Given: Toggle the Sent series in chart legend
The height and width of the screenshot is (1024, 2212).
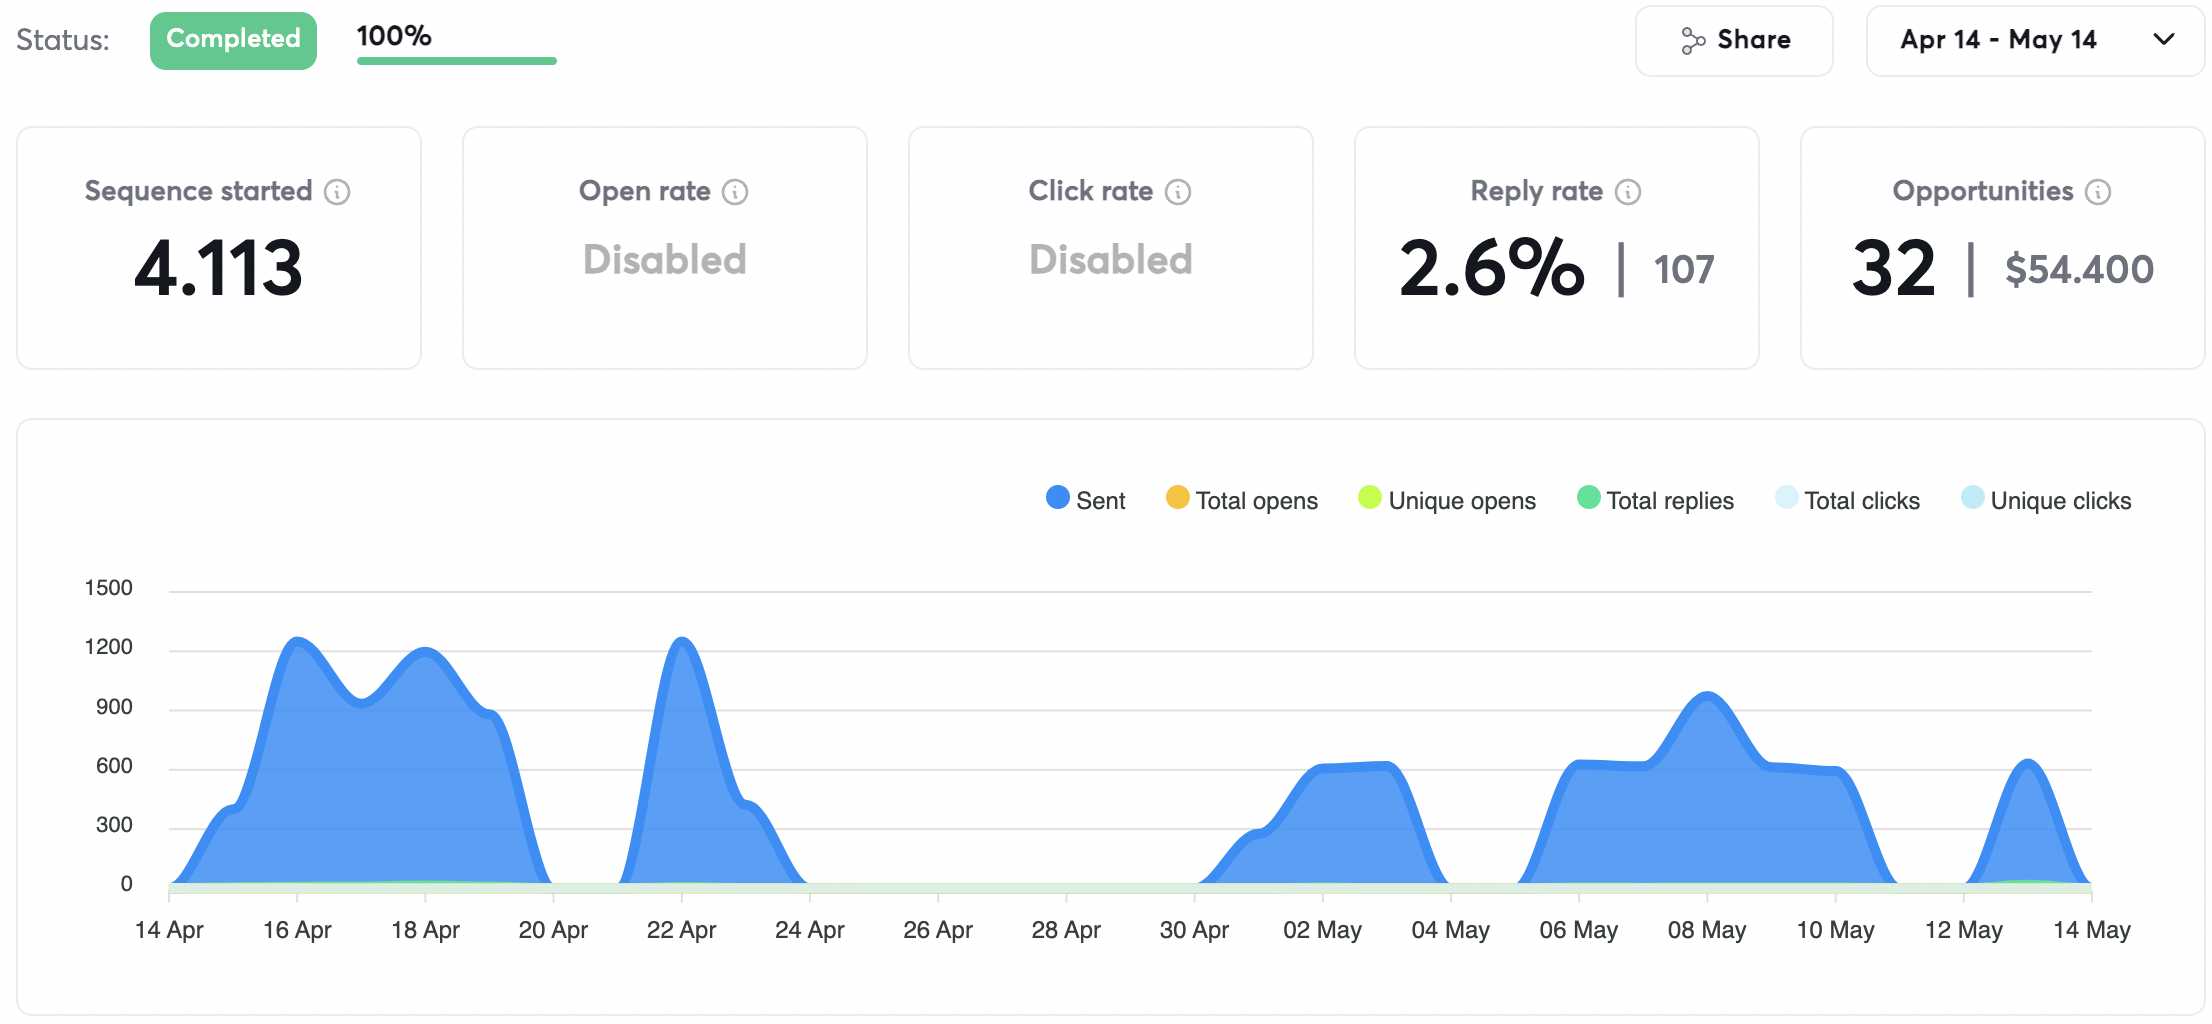Looking at the screenshot, I should click(1085, 500).
